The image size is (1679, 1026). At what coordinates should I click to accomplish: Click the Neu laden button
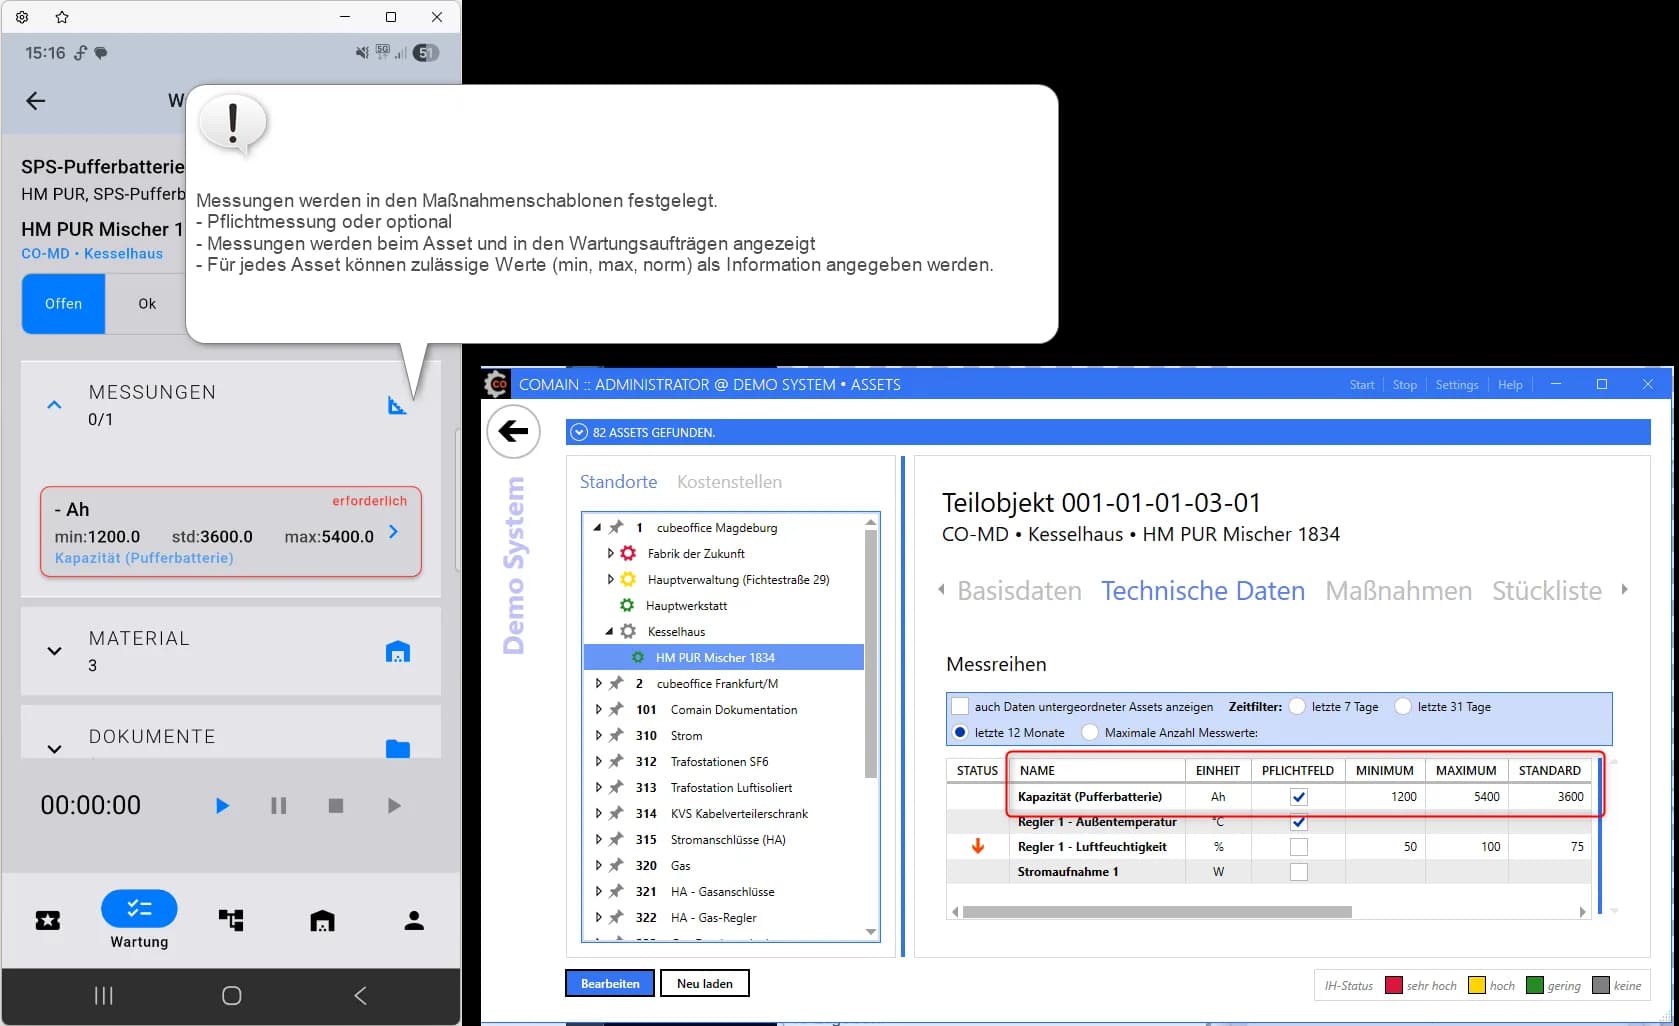click(704, 983)
